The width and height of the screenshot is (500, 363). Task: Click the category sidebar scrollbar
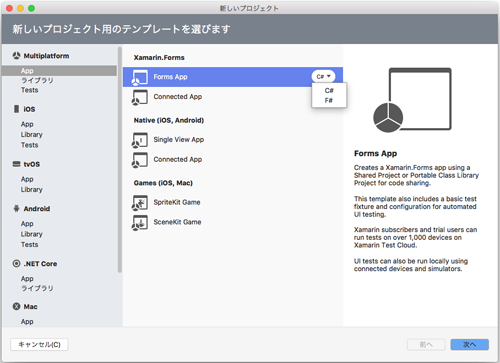tap(120, 160)
